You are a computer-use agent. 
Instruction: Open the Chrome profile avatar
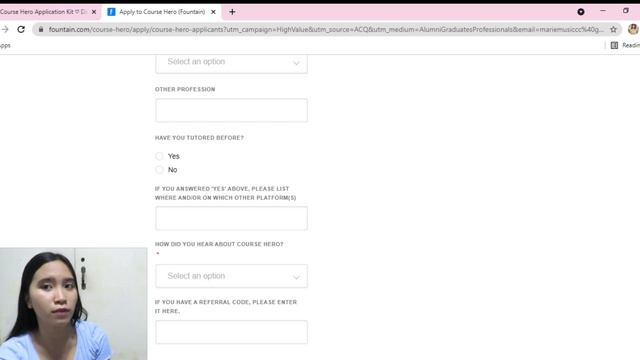click(x=633, y=29)
